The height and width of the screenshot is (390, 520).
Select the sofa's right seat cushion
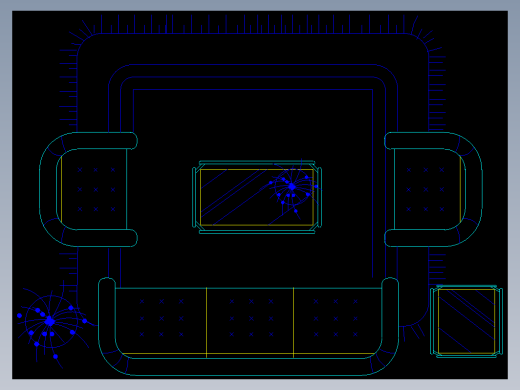tap(338, 321)
